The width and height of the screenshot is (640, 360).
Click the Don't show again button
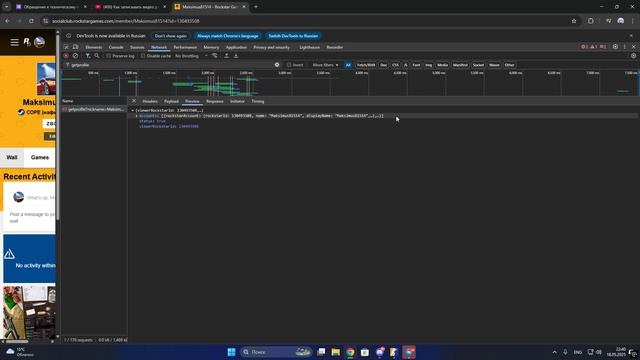pyautogui.click(x=171, y=36)
